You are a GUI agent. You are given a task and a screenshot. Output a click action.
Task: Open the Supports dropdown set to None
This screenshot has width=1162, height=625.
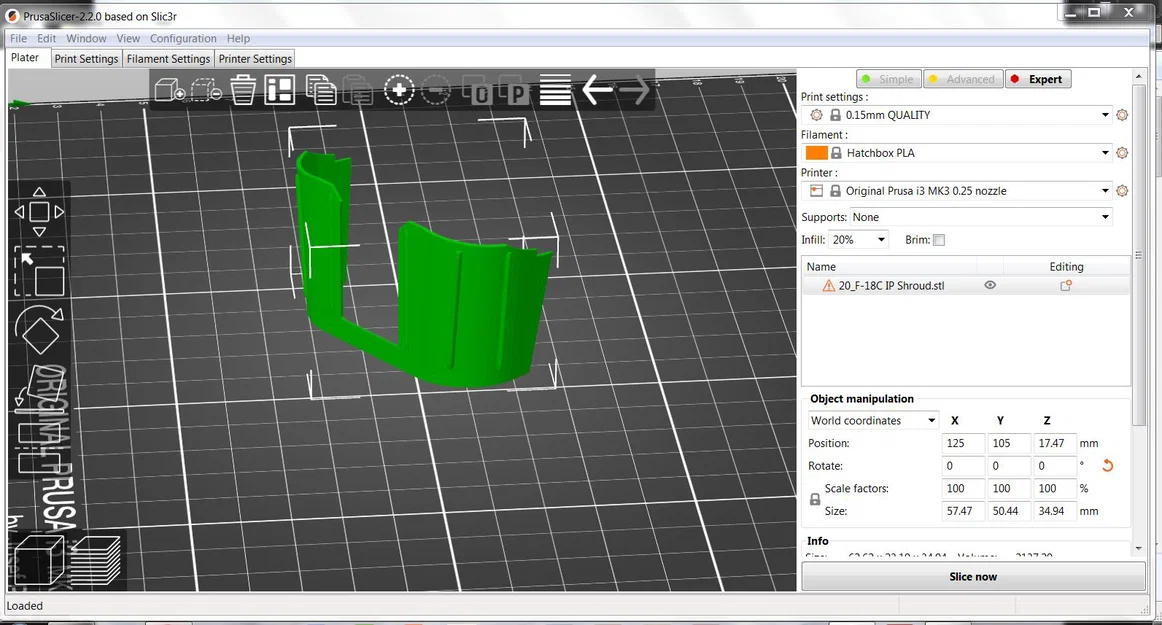[980, 217]
